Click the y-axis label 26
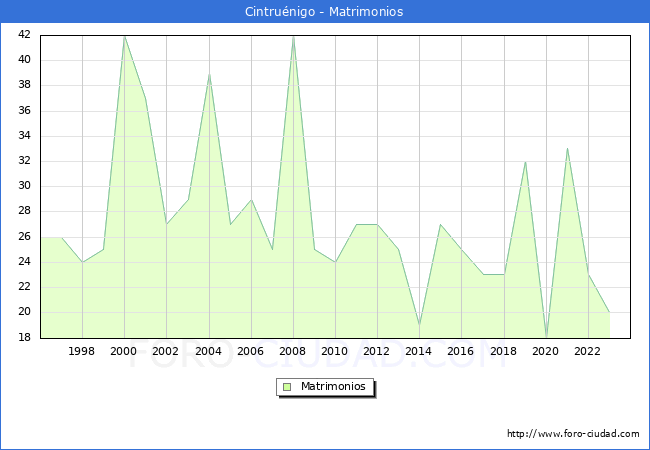The image size is (650, 450). coord(24,237)
